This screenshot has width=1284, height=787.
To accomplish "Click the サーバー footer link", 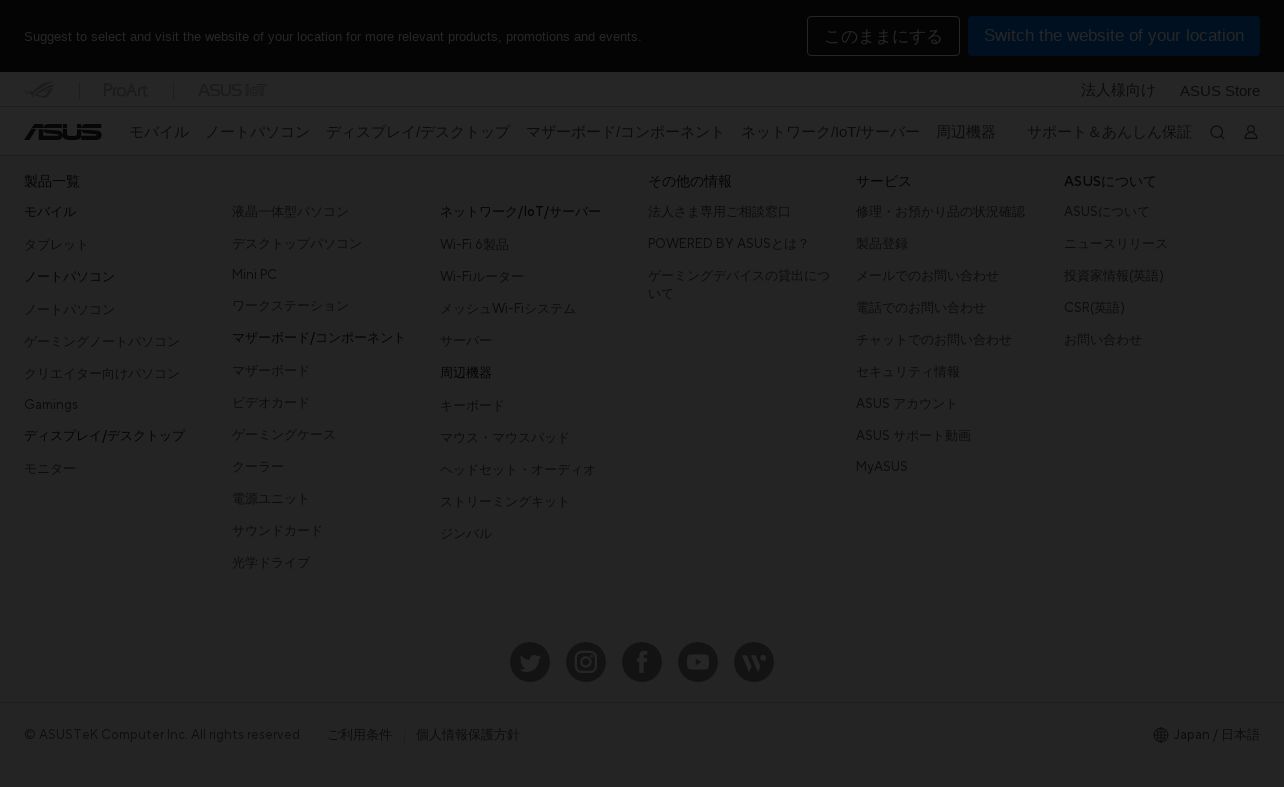I will pyautogui.click(x=466, y=341).
